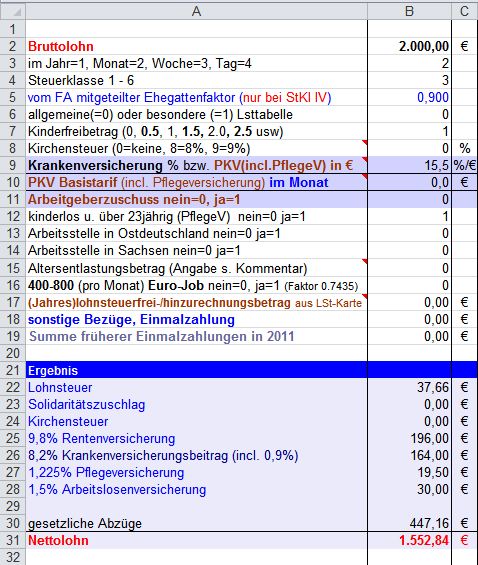Click the select-all corner triangle
Screen dimensions: 478x565
[x=13, y=11]
